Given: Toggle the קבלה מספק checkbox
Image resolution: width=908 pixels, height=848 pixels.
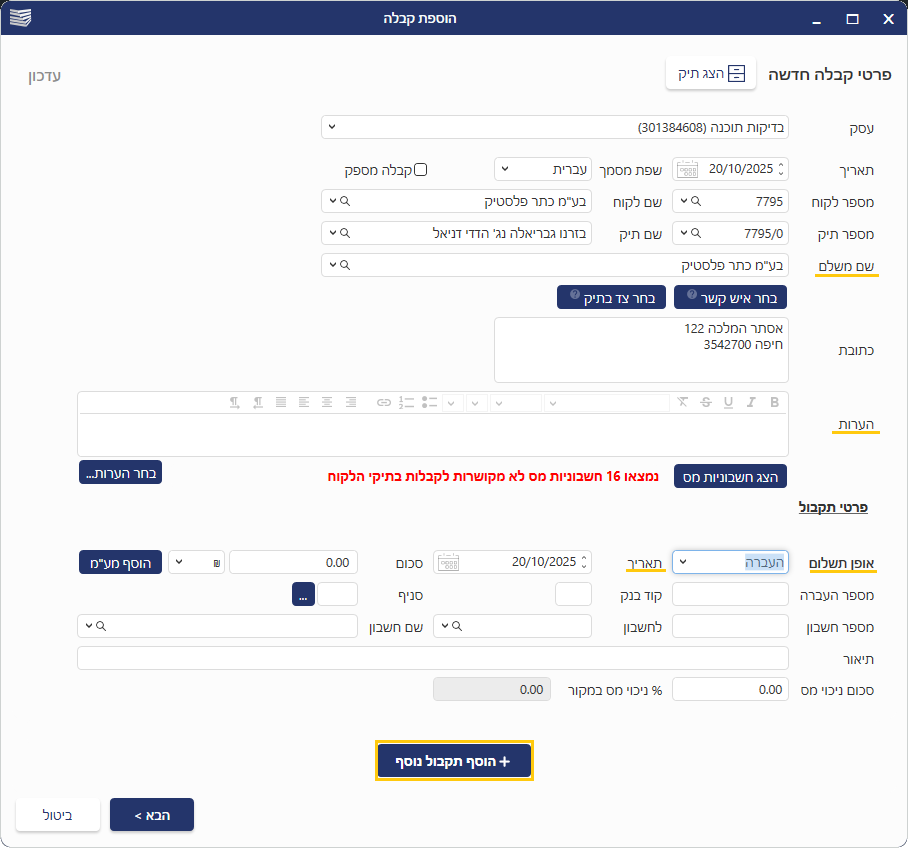Looking at the screenshot, I should [421, 169].
